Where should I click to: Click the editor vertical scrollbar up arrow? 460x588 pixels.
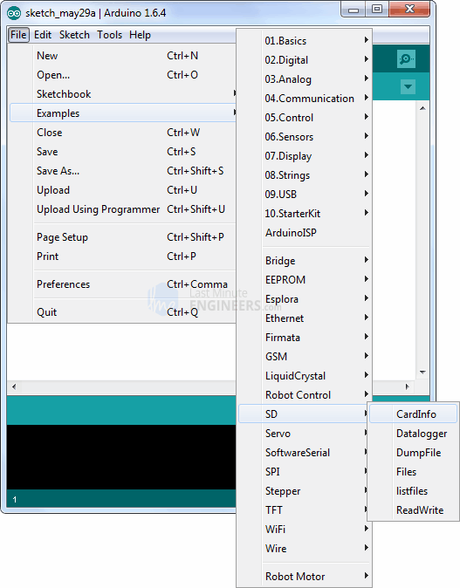coord(423,108)
